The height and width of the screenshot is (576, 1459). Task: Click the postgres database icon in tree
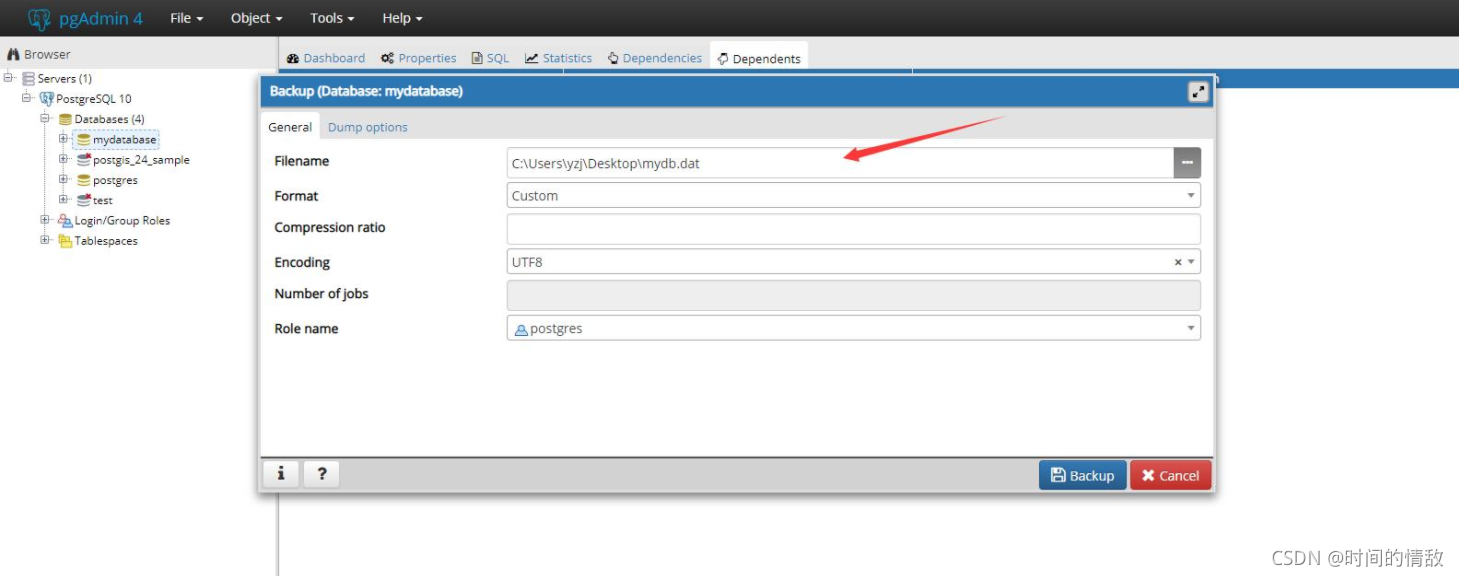tap(84, 180)
